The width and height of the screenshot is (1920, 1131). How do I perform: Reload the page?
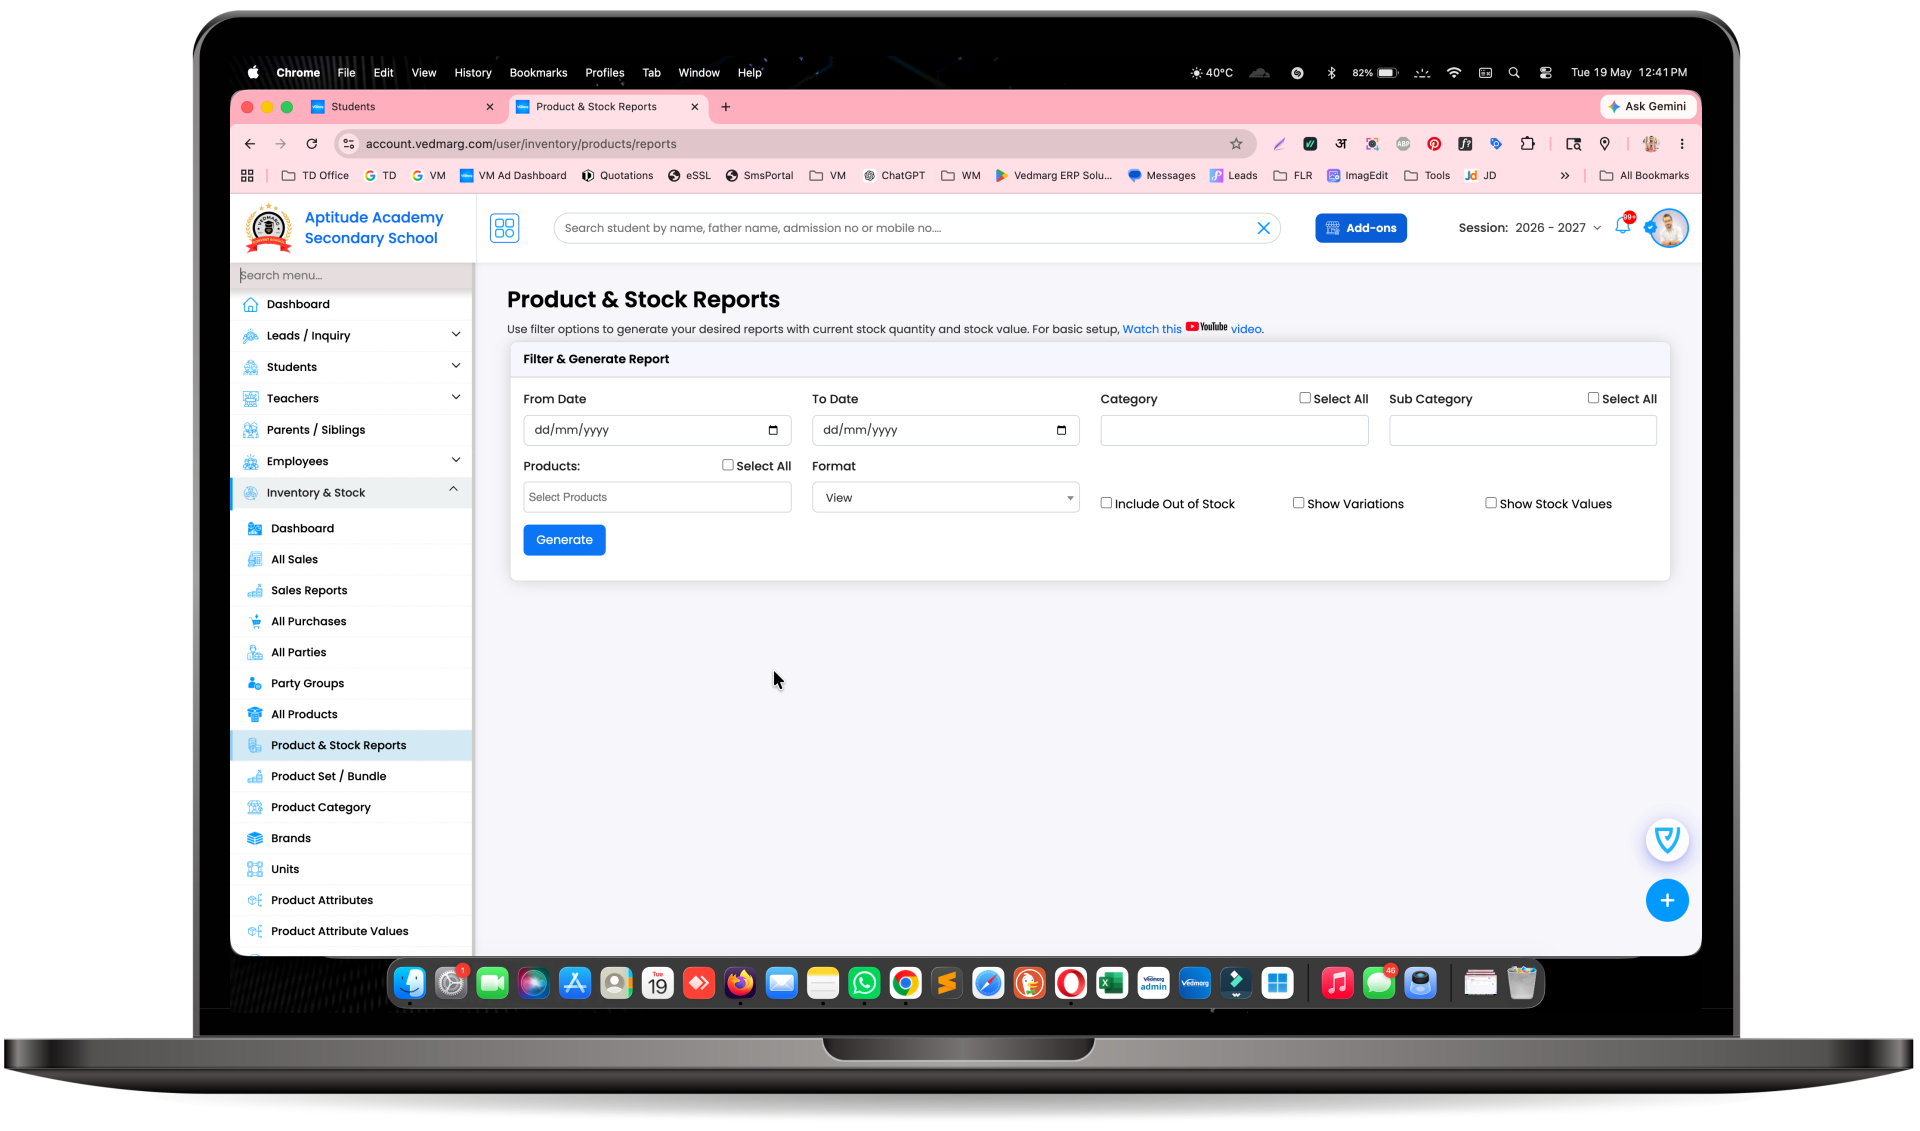tap(312, 144)
